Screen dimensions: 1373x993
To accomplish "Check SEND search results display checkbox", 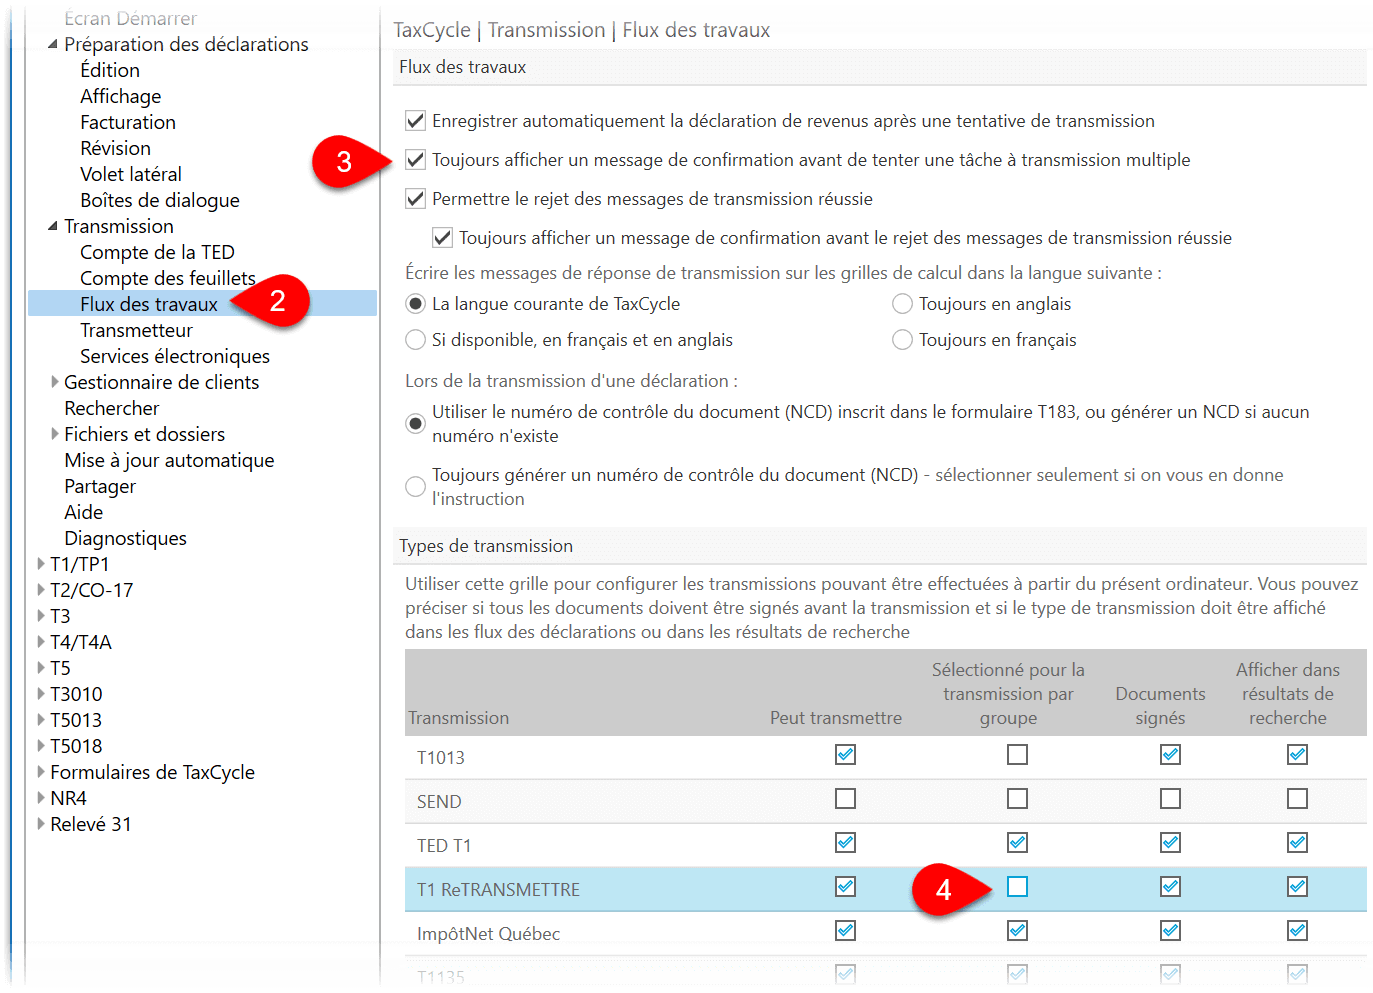I will tap(1297, 799).
